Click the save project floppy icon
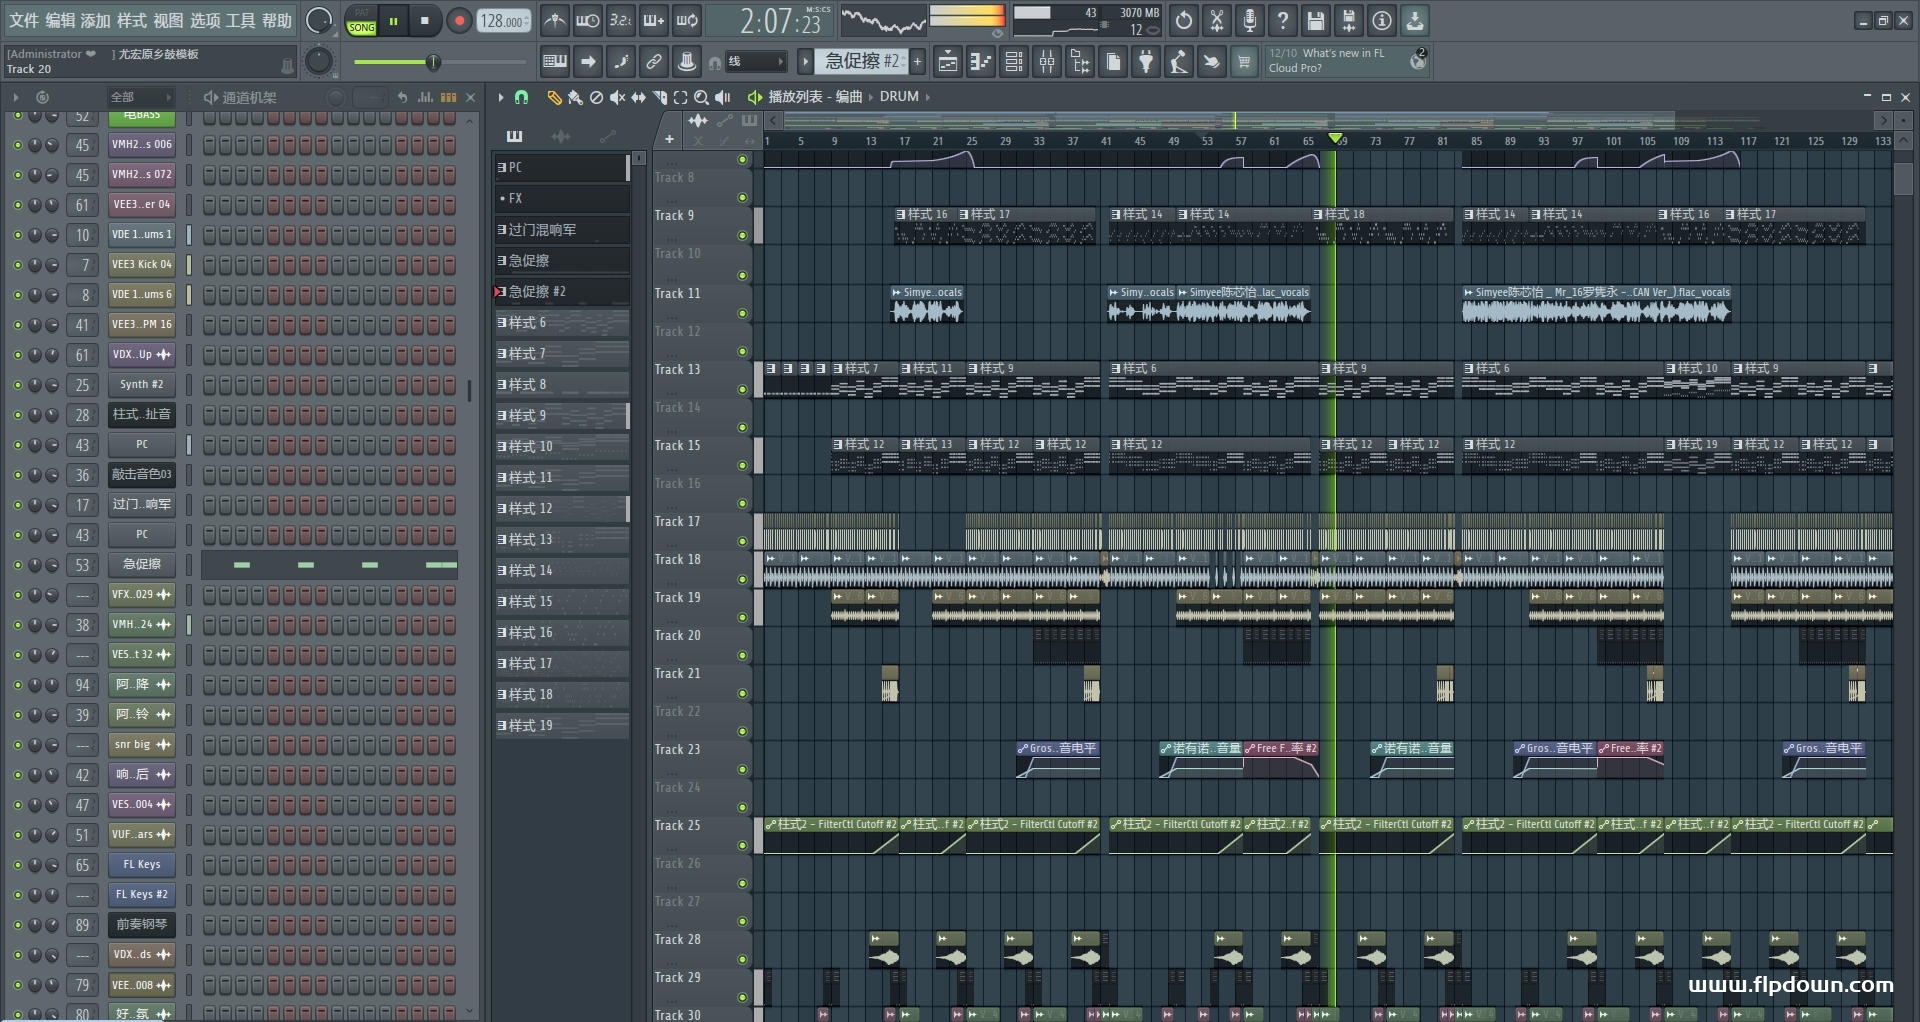Screen dimensions: 1920x1022 click(1315, 21)
